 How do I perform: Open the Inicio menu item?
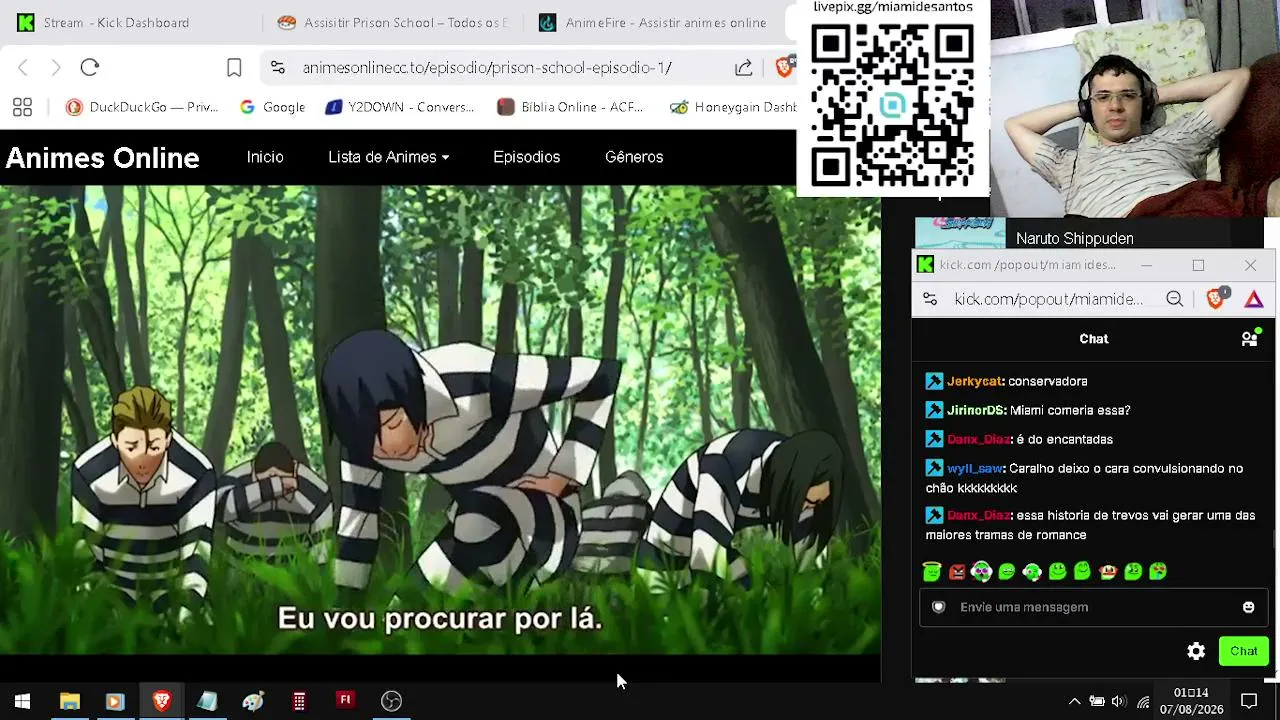pyautogui.click(x=265, y=157)
